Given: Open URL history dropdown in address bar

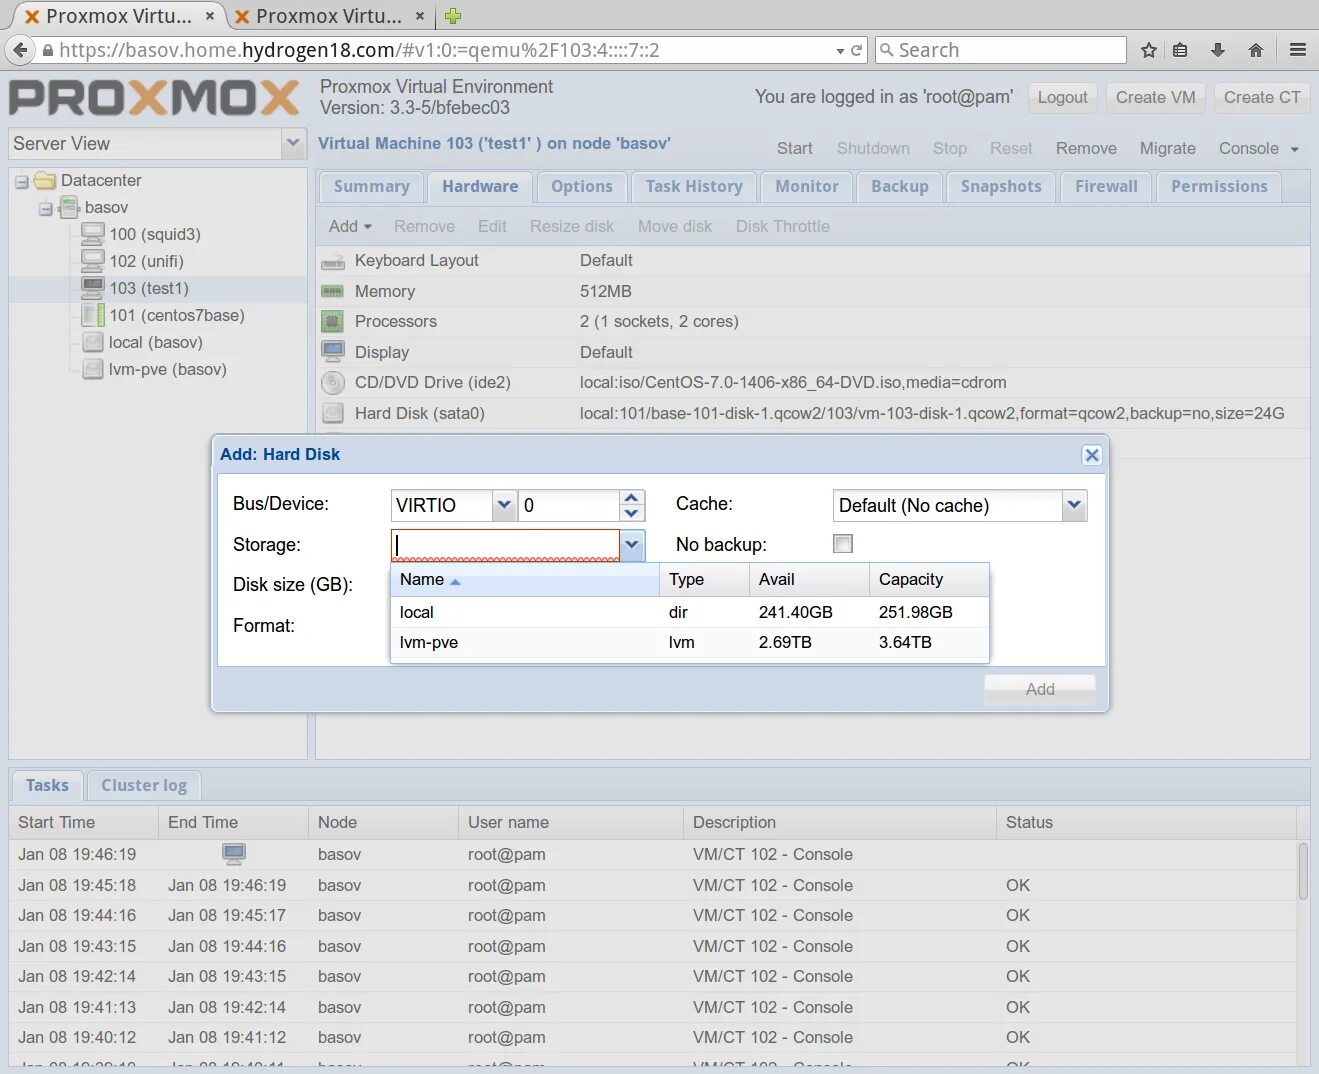Looking at the screenshot, I should click(840, 50).
